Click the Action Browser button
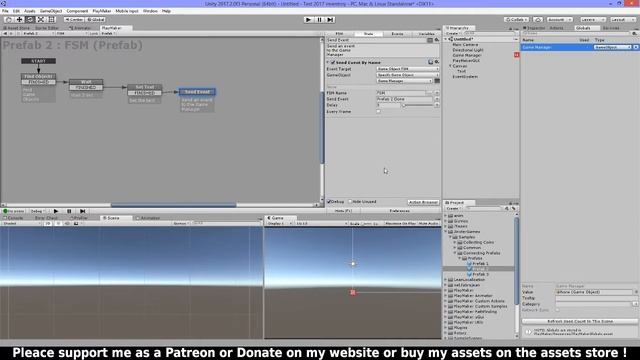Image resolution: width=640 pixels, height=360 pixels. click(423, 202)
